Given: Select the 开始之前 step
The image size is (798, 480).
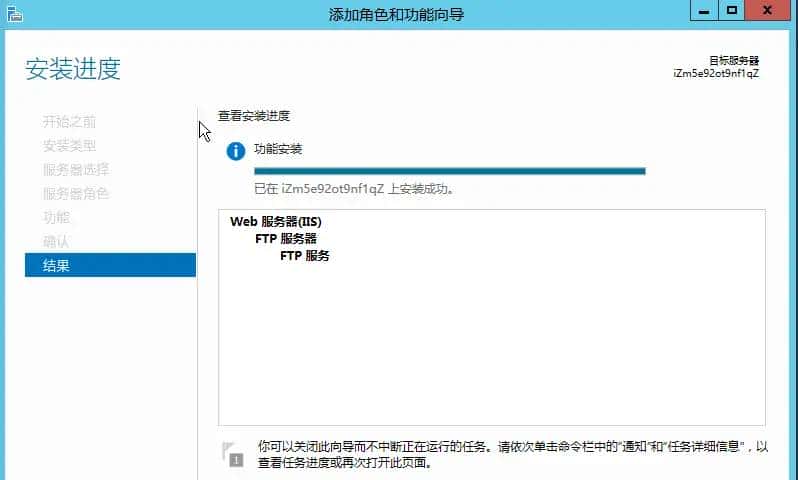Looking at the screenshot, I should [x=69, y=122].
